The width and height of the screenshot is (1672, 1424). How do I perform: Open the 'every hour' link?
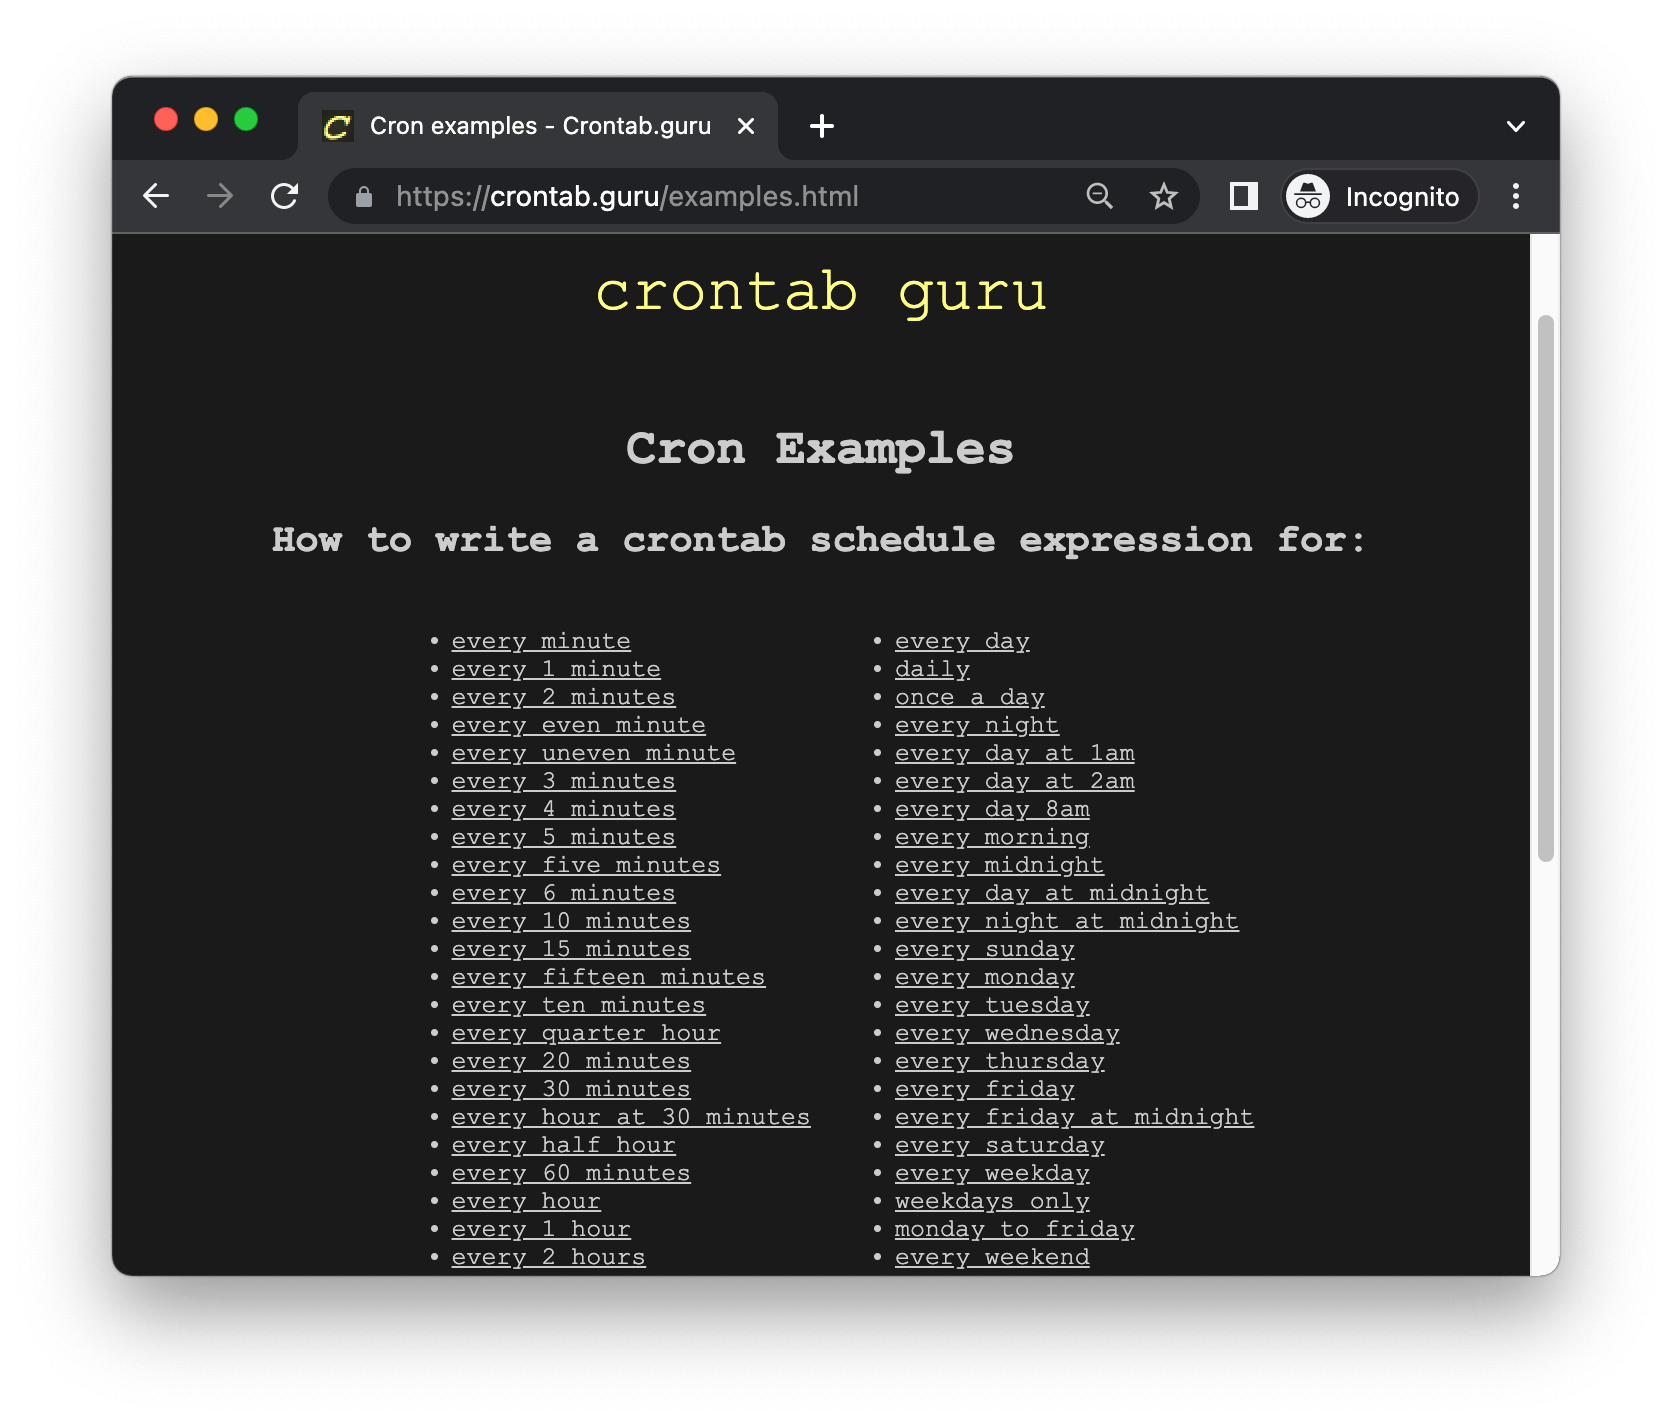pos(526,1201)
